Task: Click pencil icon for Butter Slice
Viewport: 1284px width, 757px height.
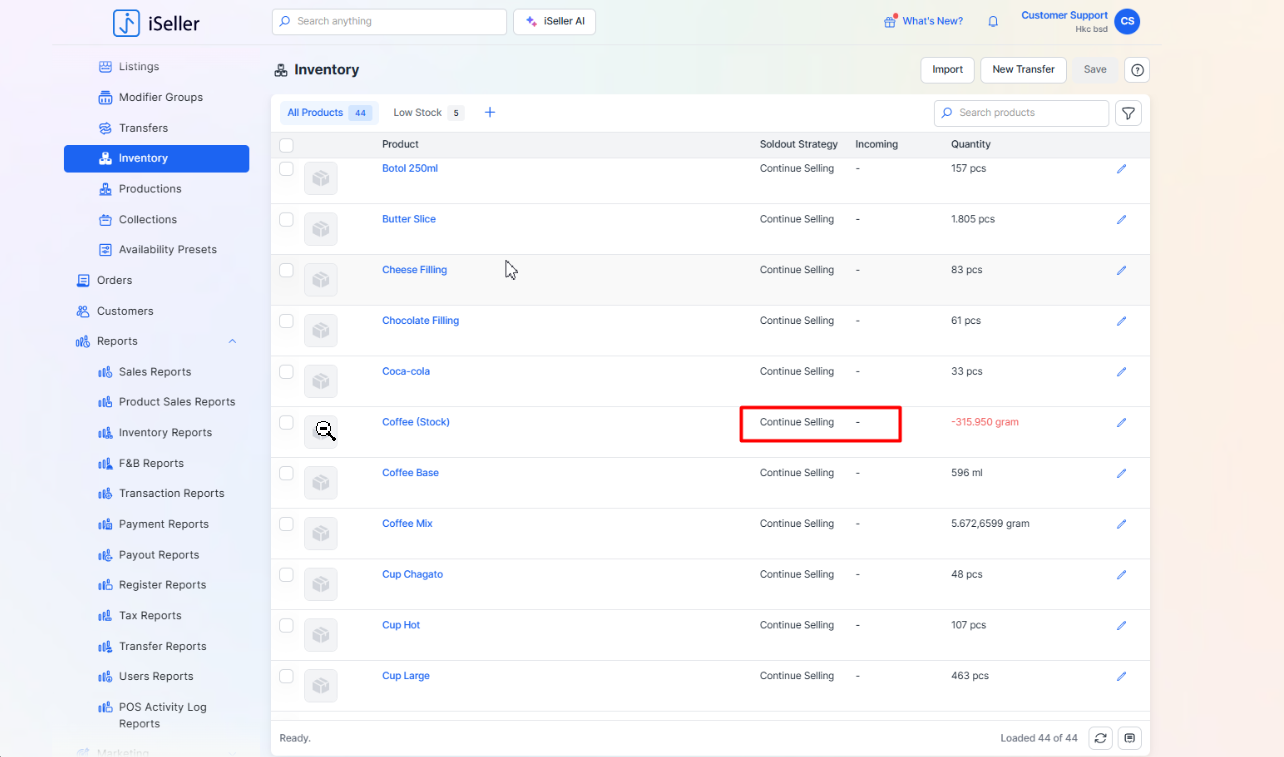Action: (1121, 220)
